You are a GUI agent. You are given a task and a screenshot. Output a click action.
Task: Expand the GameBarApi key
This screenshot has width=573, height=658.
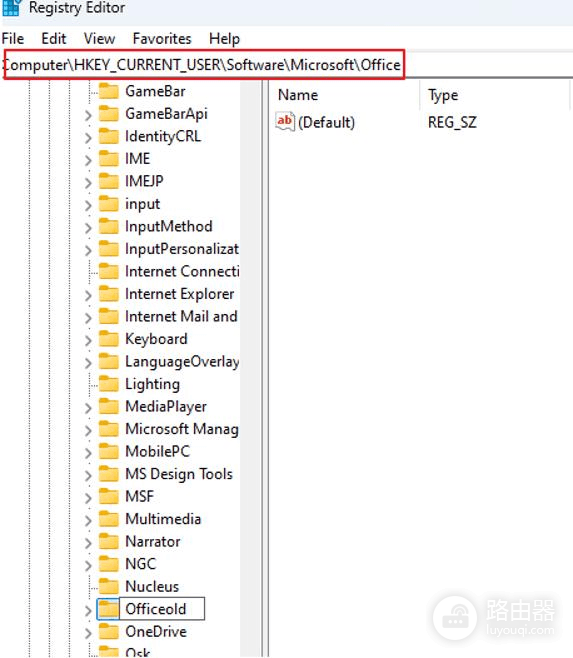(88, 115)
